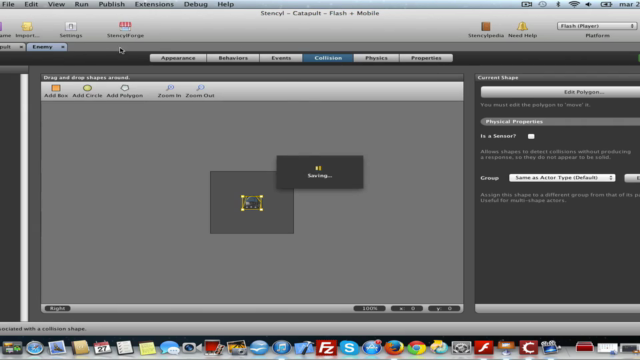This screenshot has height=360, width=640.
Task: Open the Flash (Player) platform dropdown
Action: click(597, 26)
